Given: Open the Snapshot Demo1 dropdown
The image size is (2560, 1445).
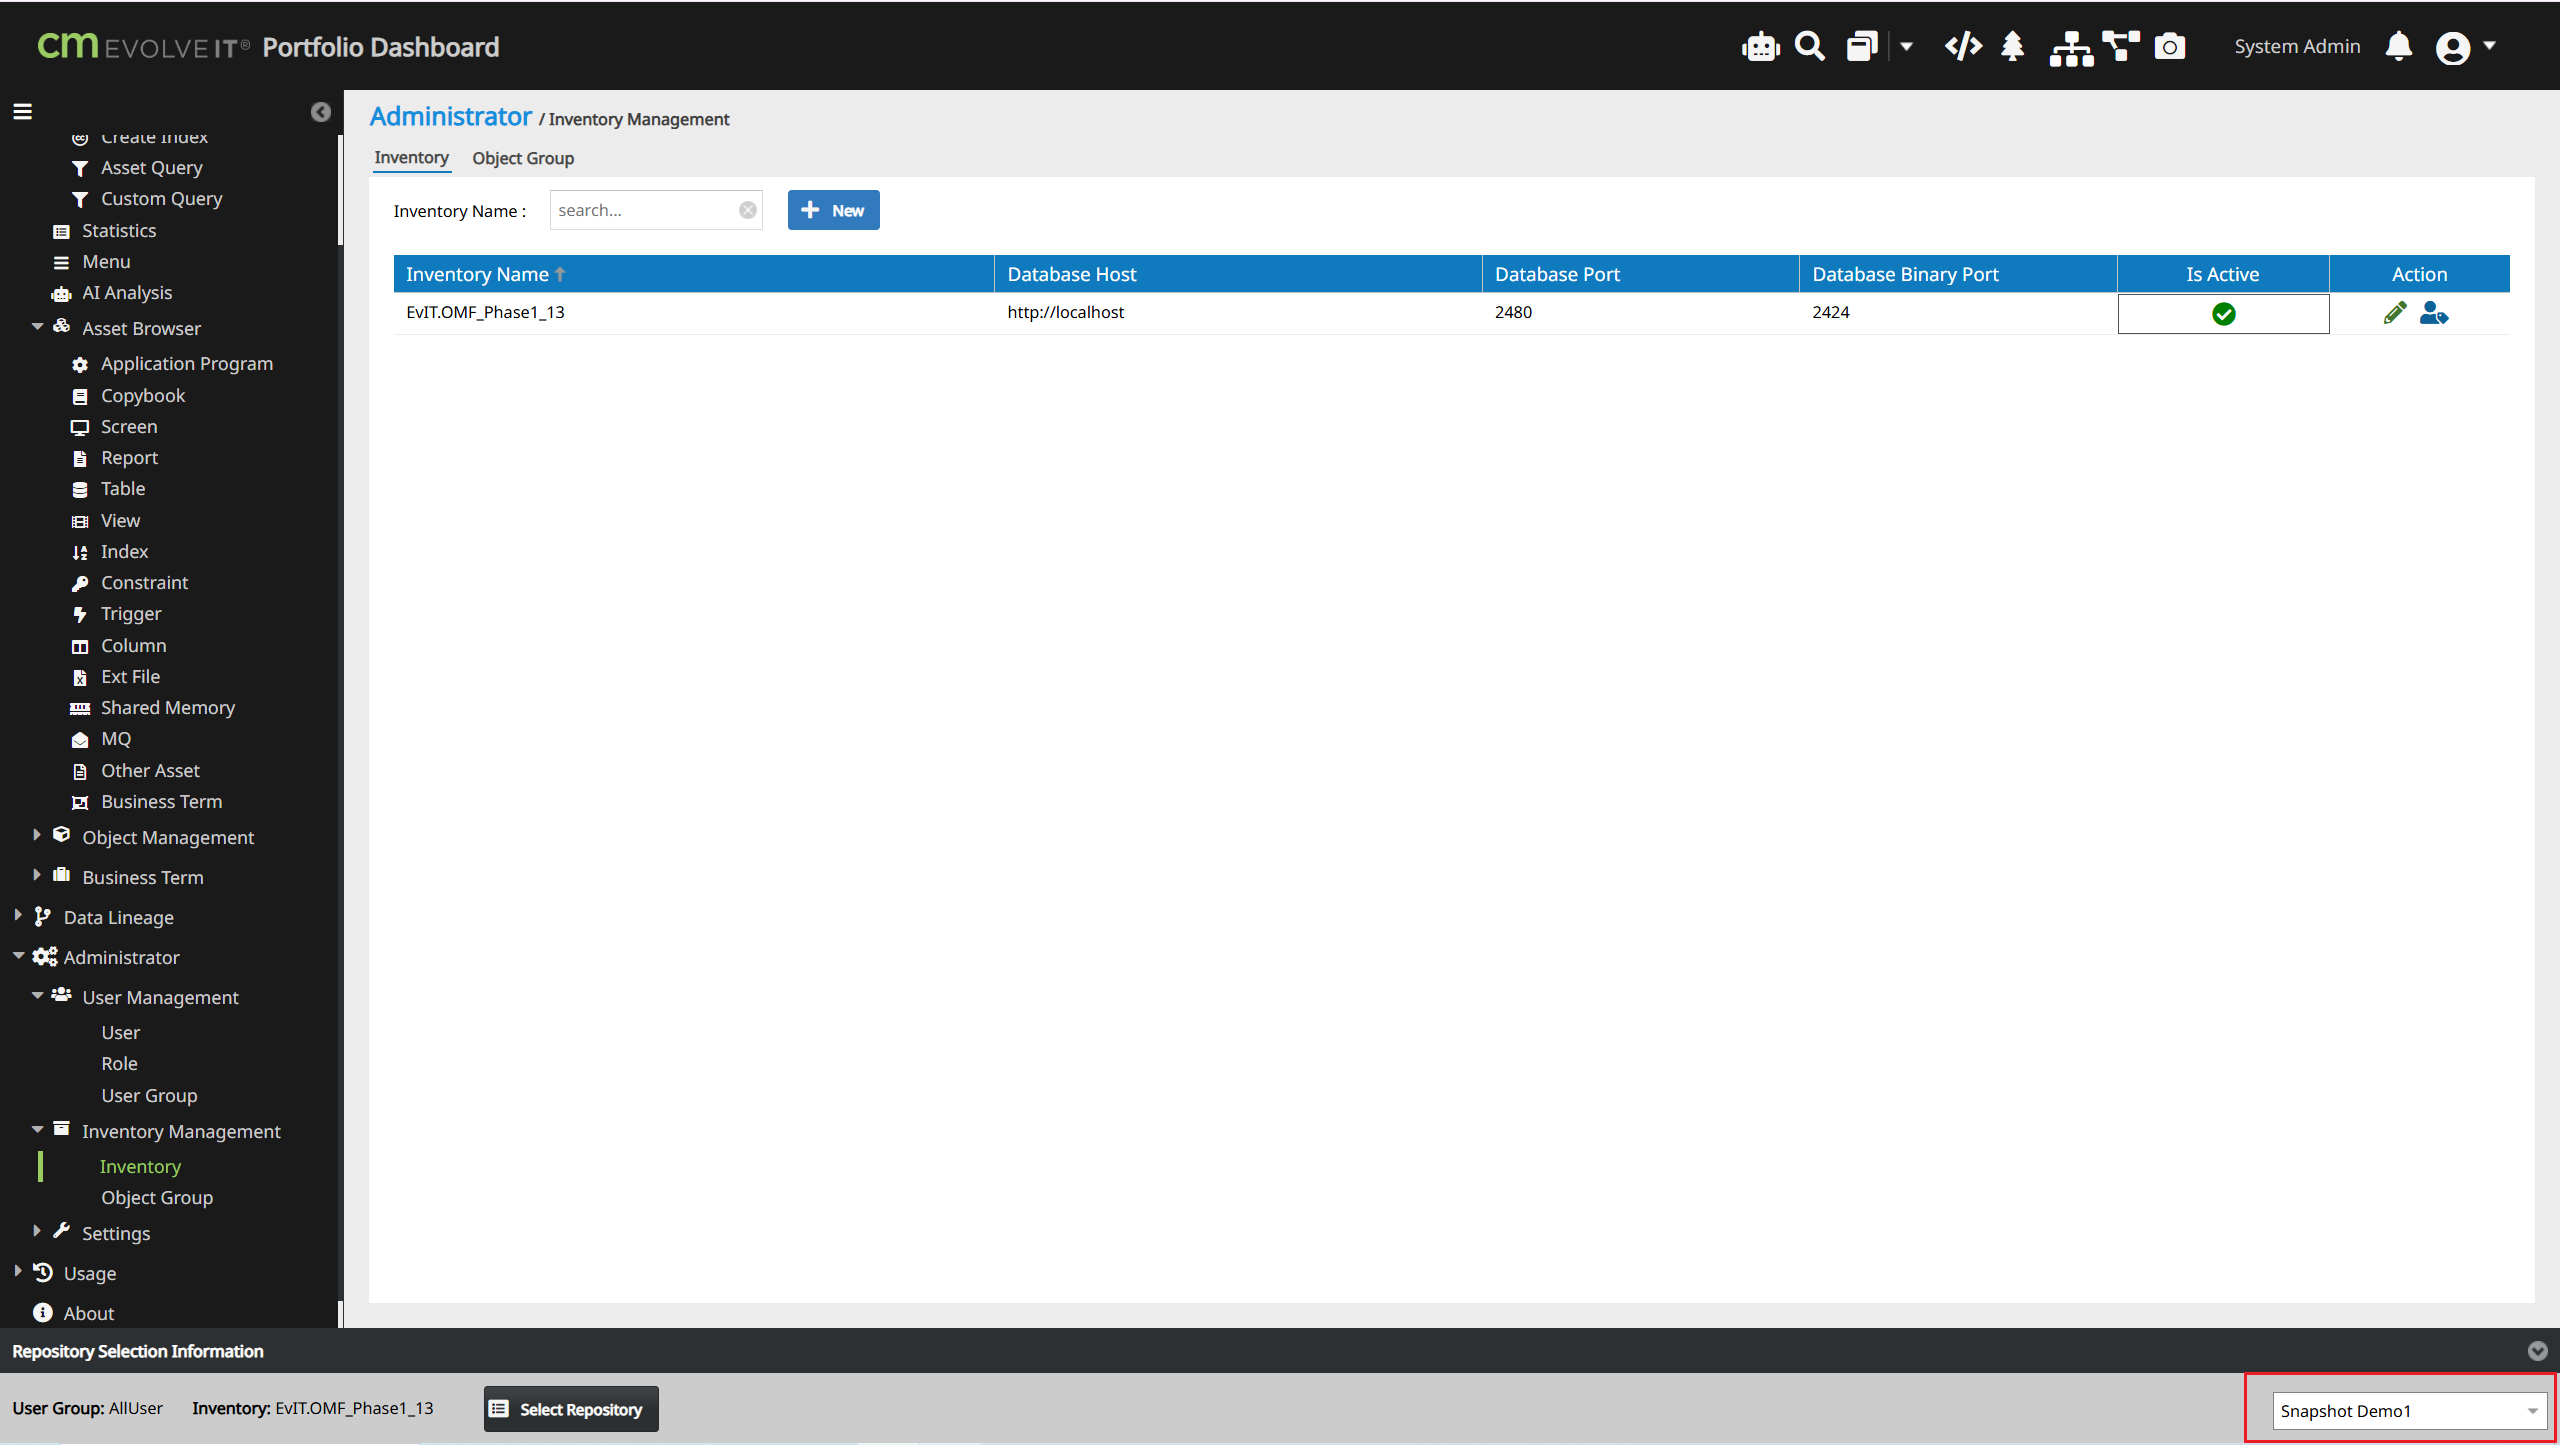Looking at the screenshot, I should pos(2409,1411).
